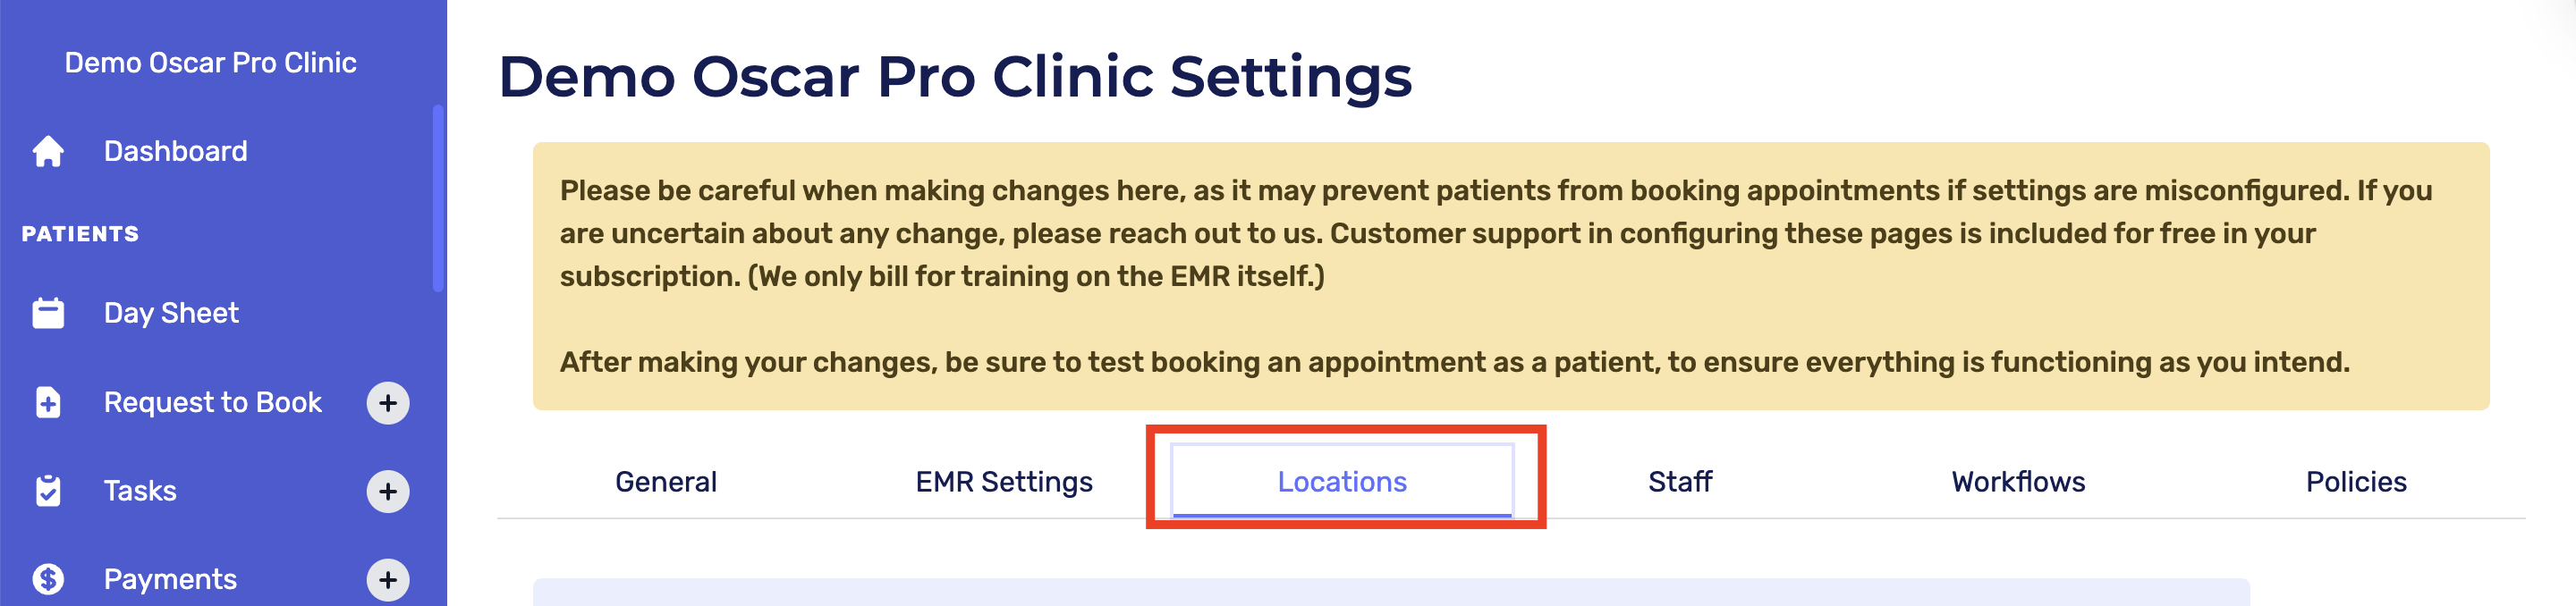Expand the Payments plus button
Image resolution: width=2576 pixels, height=606 pixels.
(388, 579)
